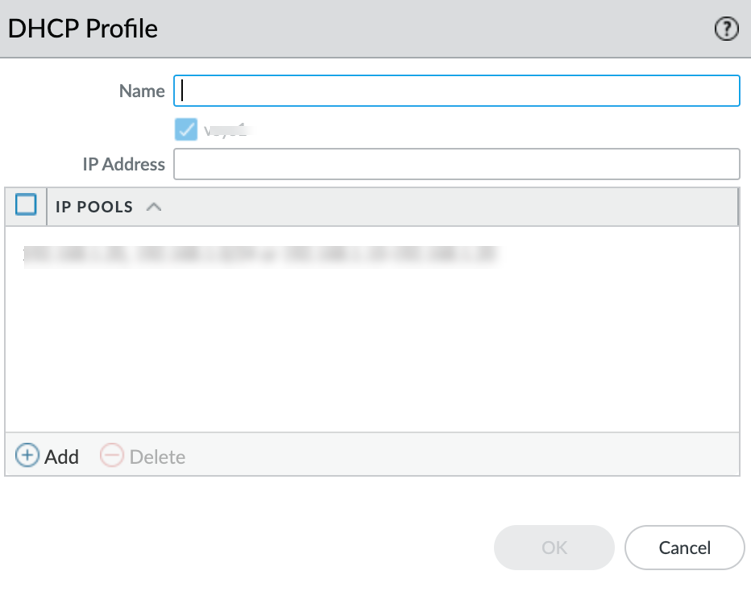The height and width of the screenshot is (593, 751).
Task: Click the Name field label
Action: click(141, 91)
